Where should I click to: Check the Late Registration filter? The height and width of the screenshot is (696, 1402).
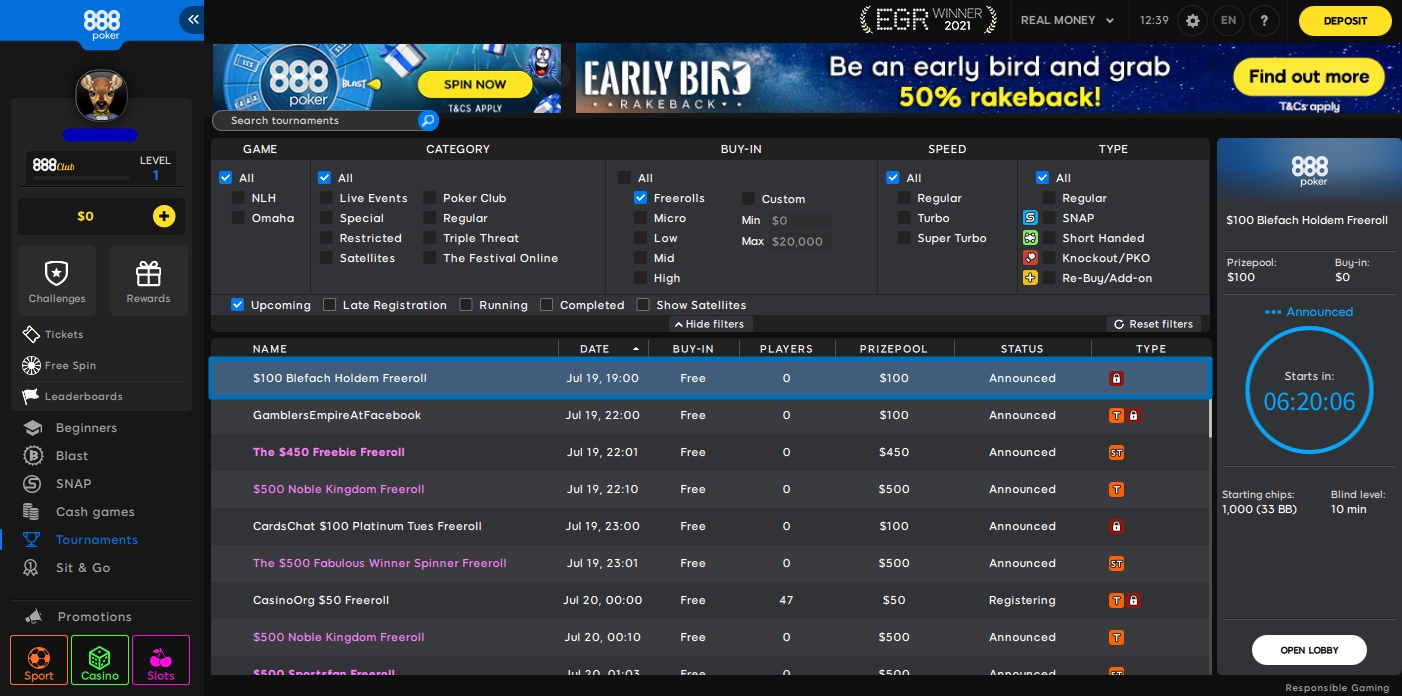329,305
